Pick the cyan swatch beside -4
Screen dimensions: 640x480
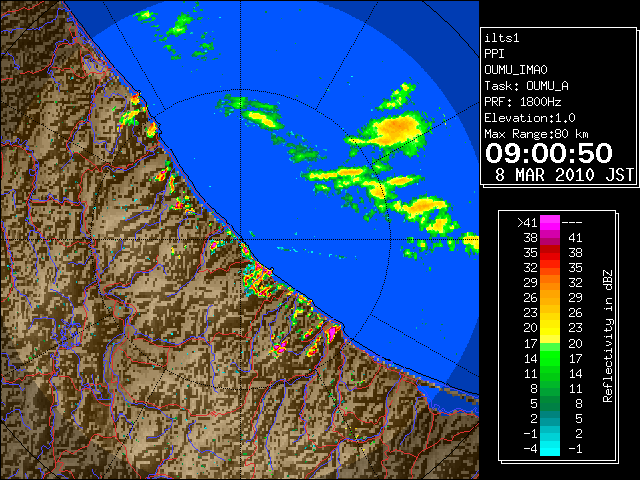pos(550,449)
